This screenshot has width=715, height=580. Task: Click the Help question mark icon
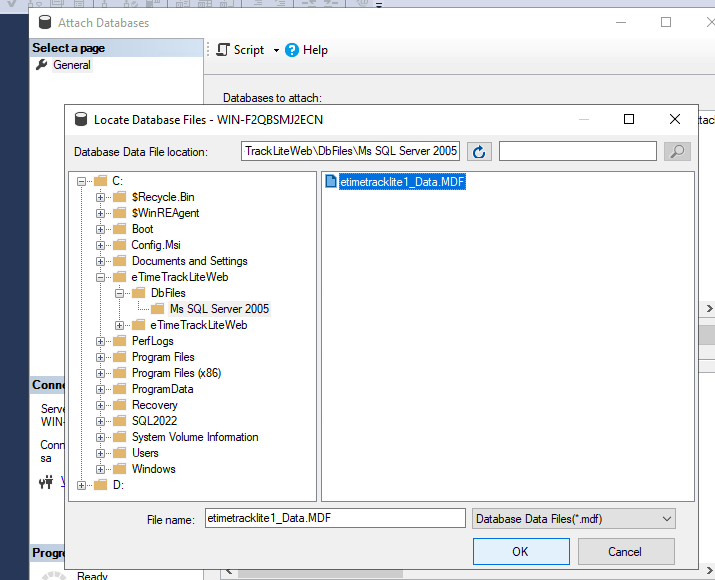pyautogui.click(x=292, y=50)
